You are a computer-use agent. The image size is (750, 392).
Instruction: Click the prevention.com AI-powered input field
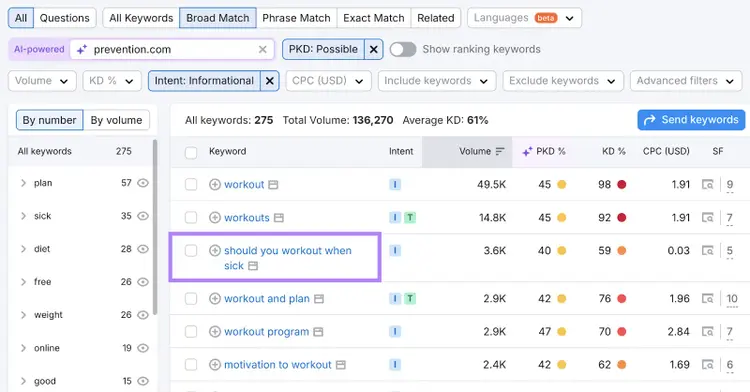click(x=172, y=49)
